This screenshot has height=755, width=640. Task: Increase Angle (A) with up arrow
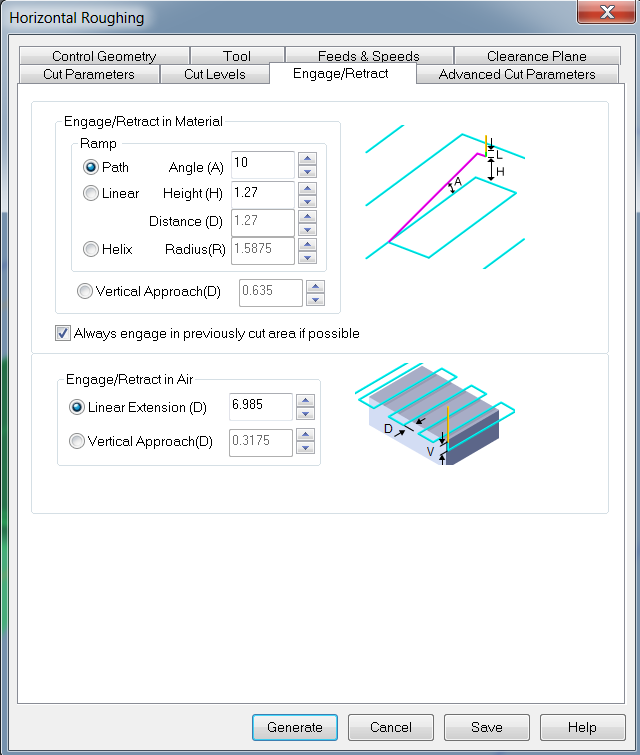coord(307,158)
